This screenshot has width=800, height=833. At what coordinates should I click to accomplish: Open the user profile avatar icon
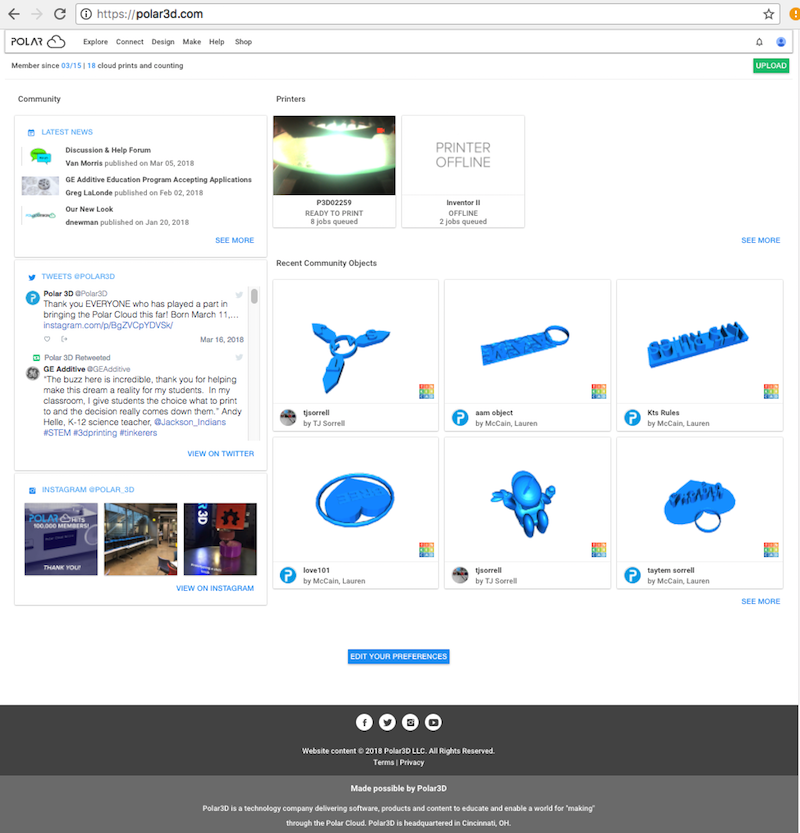pos(781,42)
